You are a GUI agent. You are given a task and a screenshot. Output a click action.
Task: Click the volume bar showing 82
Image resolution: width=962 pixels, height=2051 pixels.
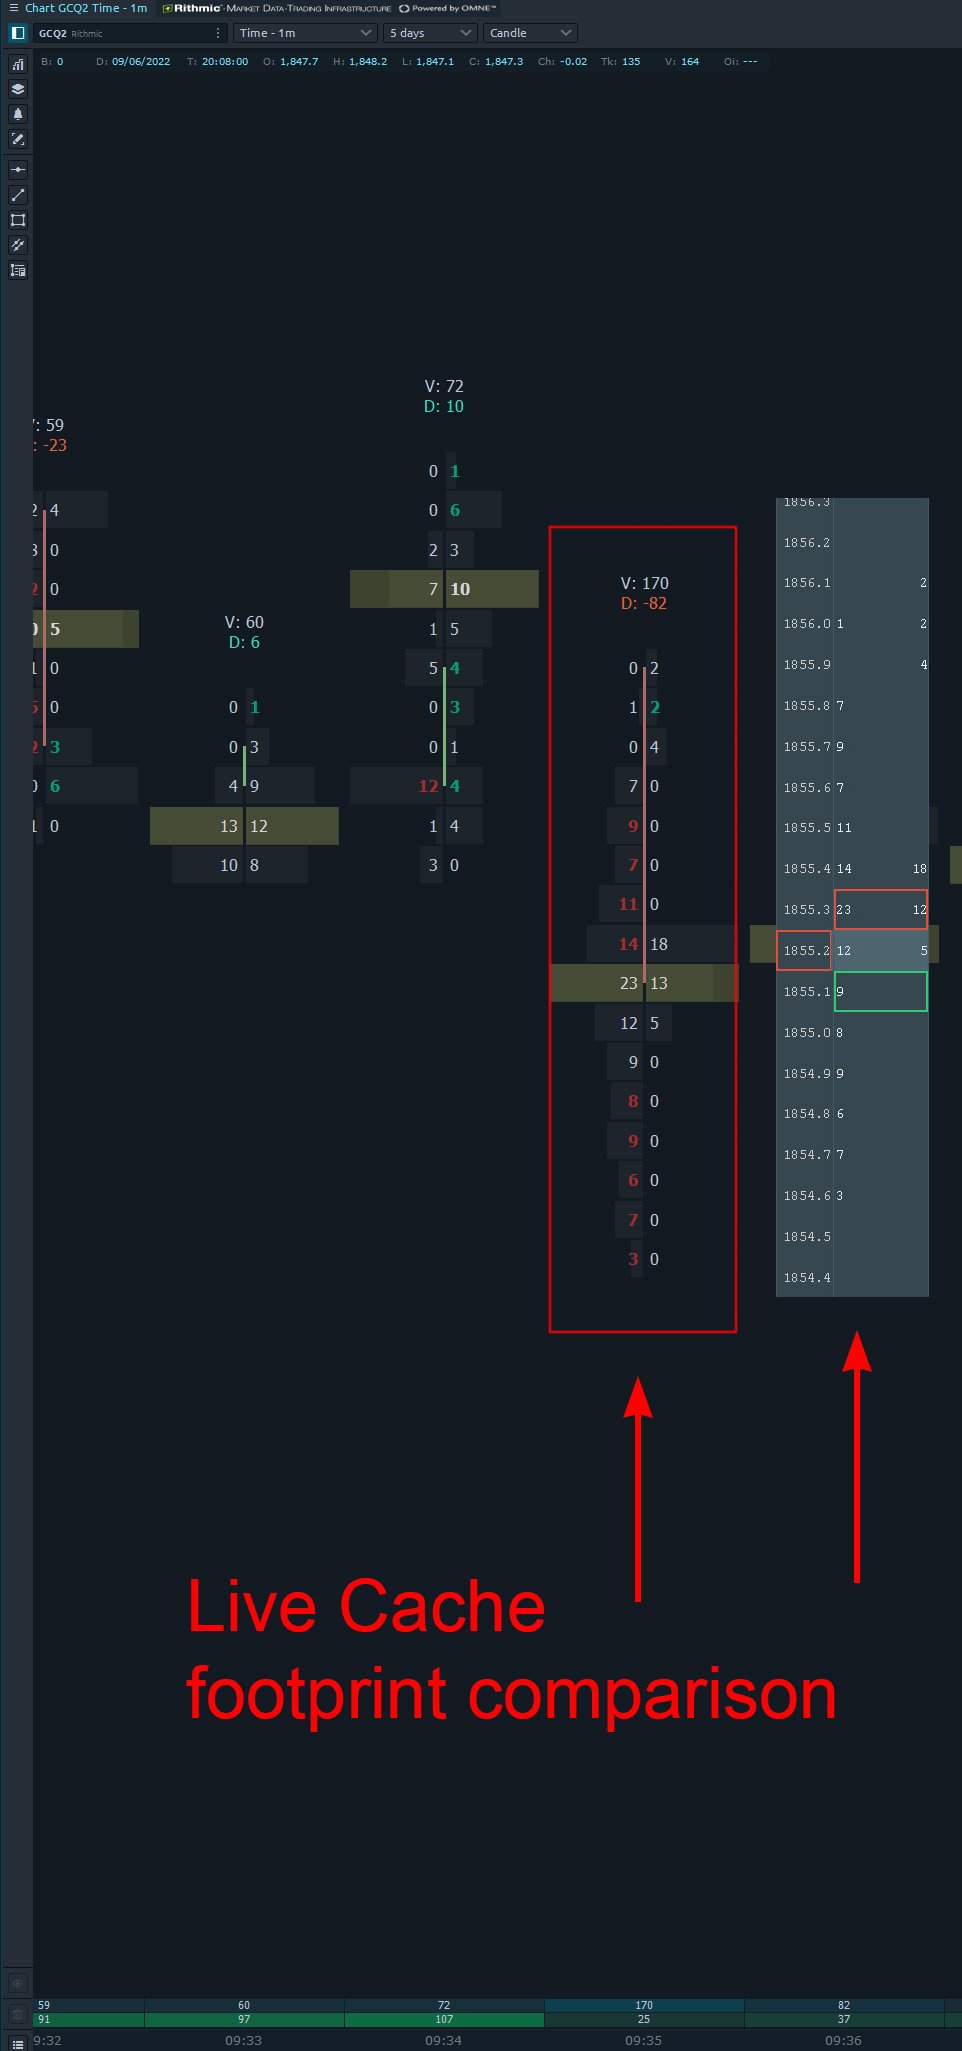point(844,2005)
